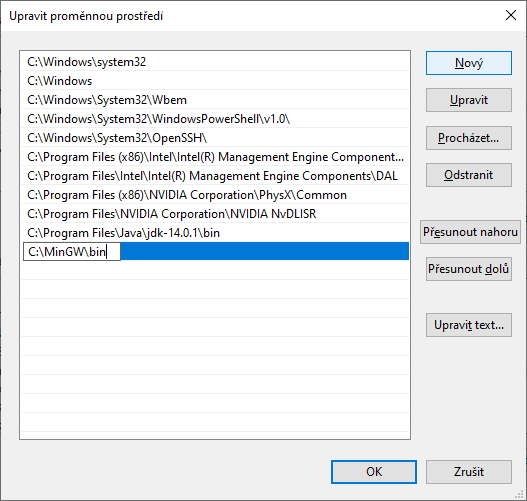The height and width of the screenshot is (501, 527).
Task: Select the WindowsPowerShell\v1.0\ path entry
Action: point(215,119)
